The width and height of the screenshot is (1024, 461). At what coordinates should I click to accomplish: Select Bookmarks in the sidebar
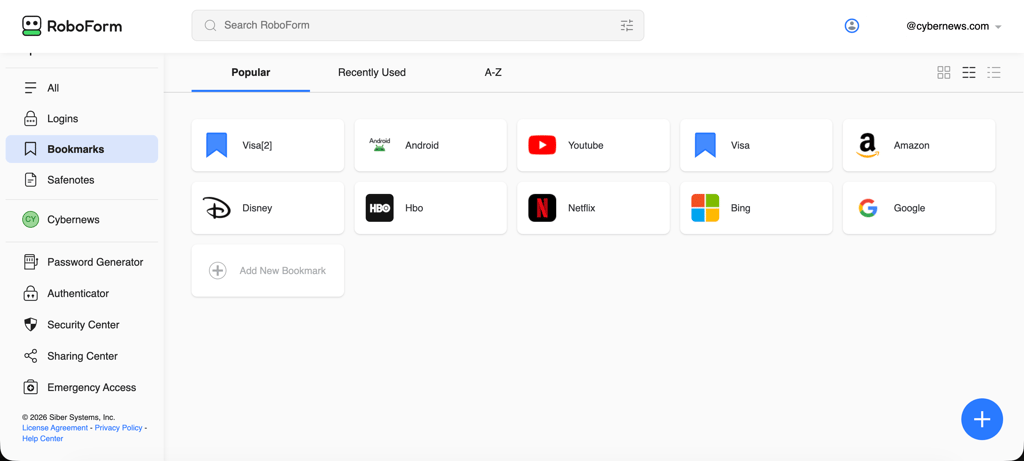(82, 149)
